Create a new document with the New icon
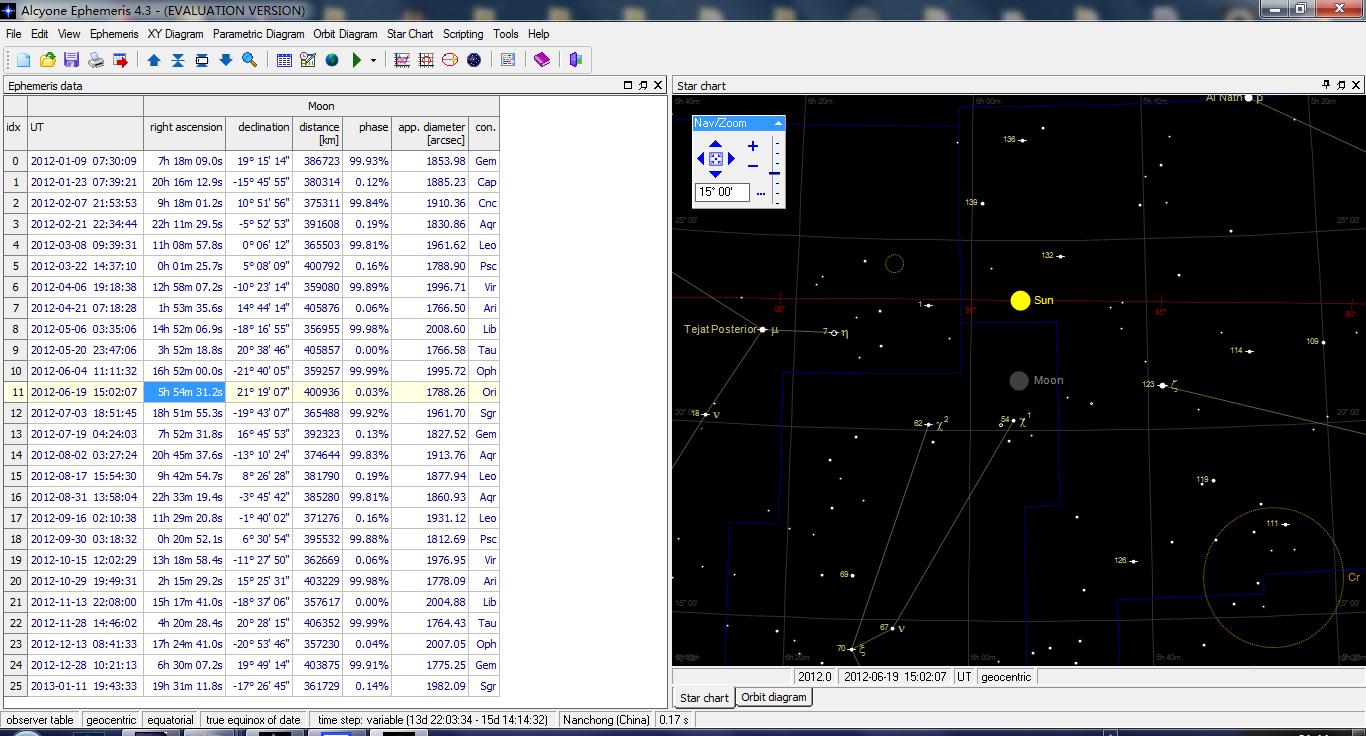This screenshot has height=736, width=1366. point(23,60)
